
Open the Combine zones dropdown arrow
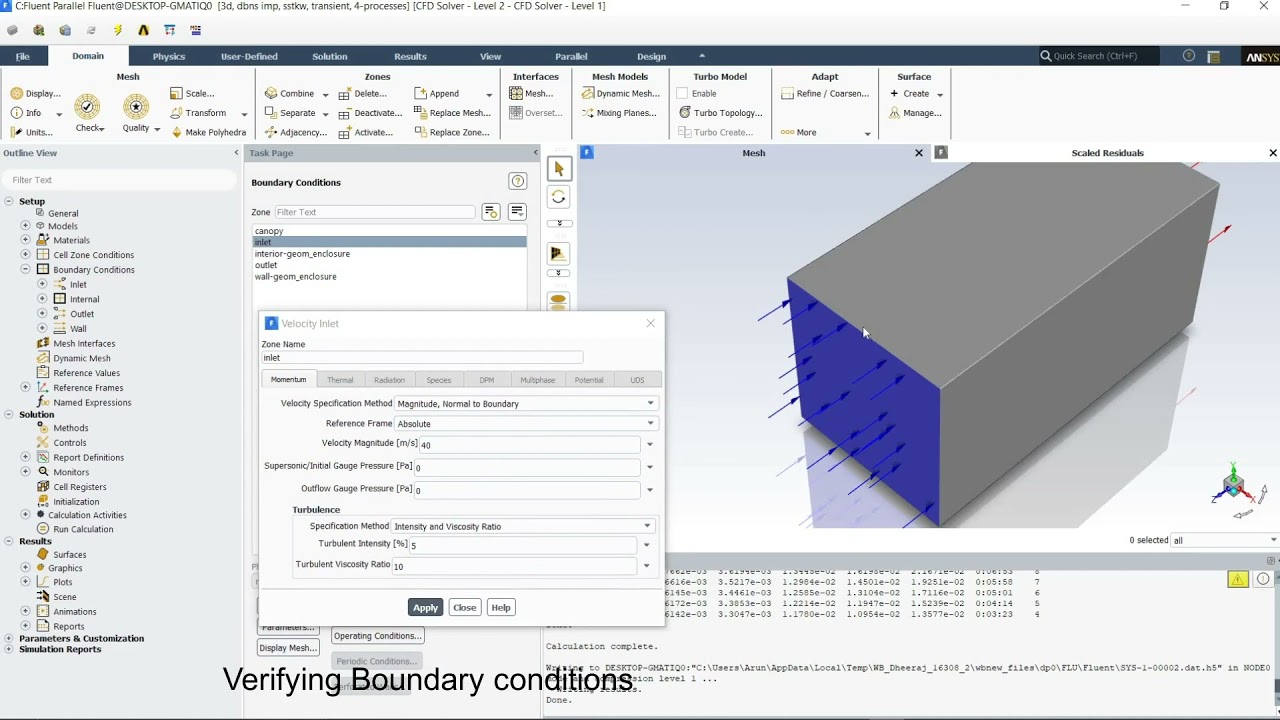(x=325, y=94)
